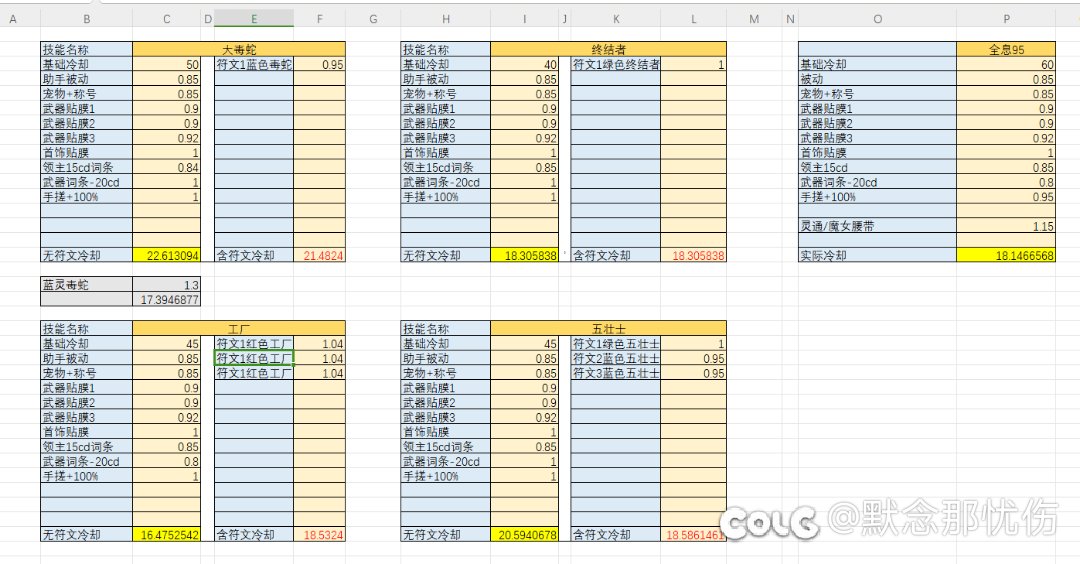
Task: Select column A header
Action: (x=12, y=19)
